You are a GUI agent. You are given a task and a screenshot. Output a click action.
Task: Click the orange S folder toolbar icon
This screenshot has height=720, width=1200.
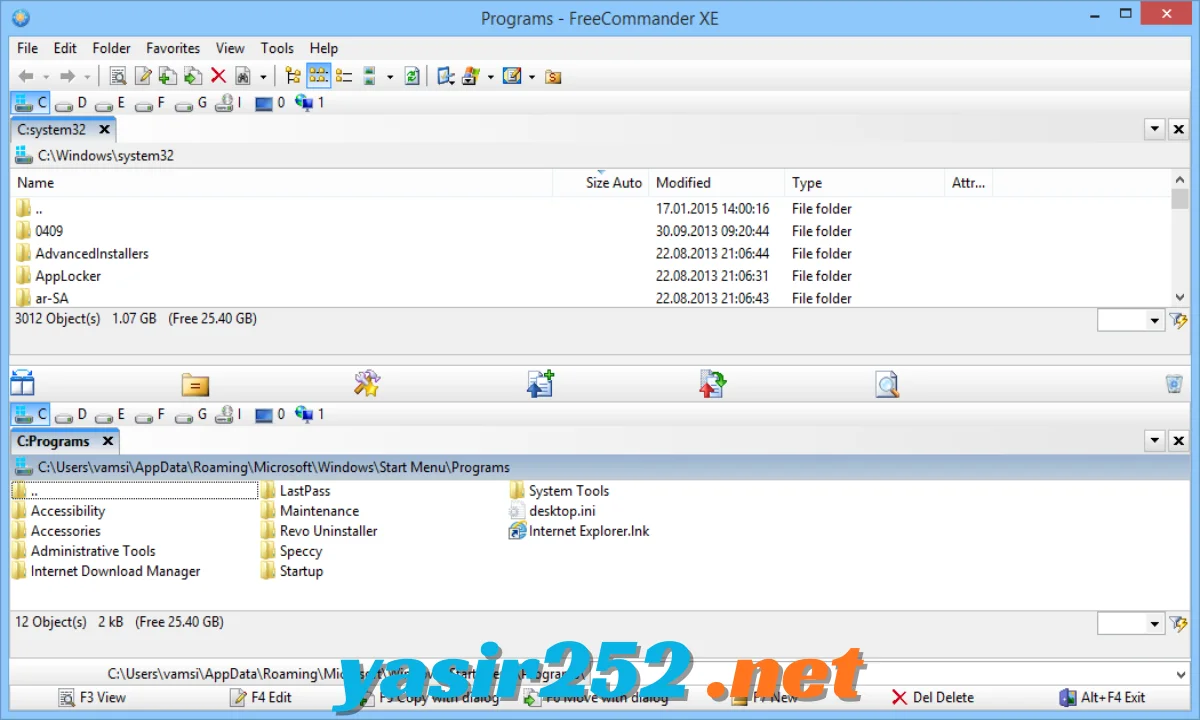[x=553, y=76]
